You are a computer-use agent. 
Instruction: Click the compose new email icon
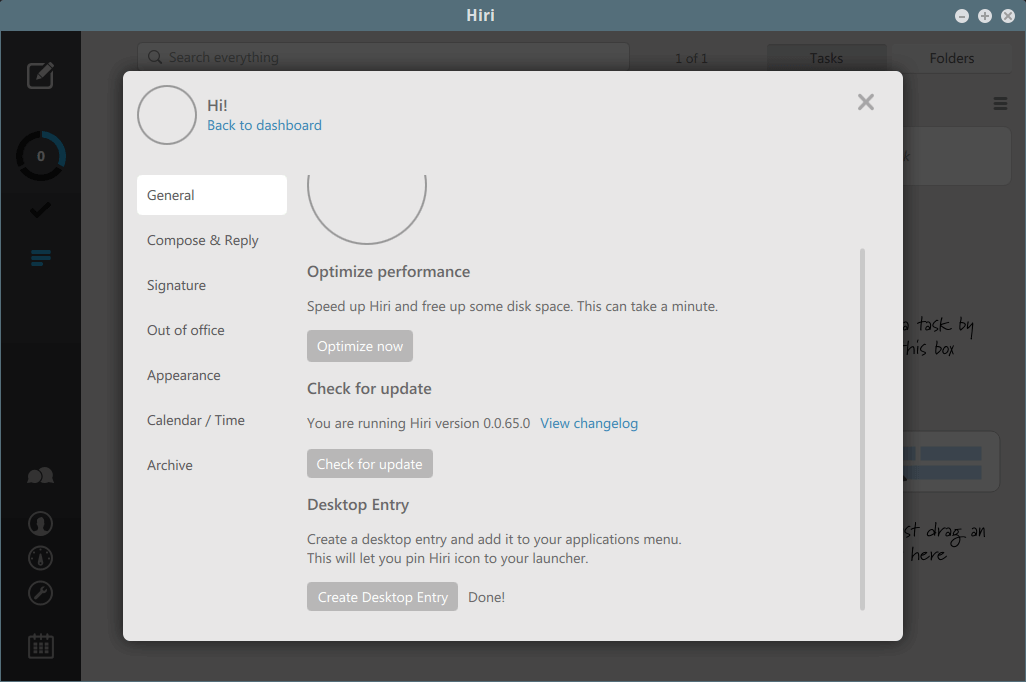[x=40, y=75]
